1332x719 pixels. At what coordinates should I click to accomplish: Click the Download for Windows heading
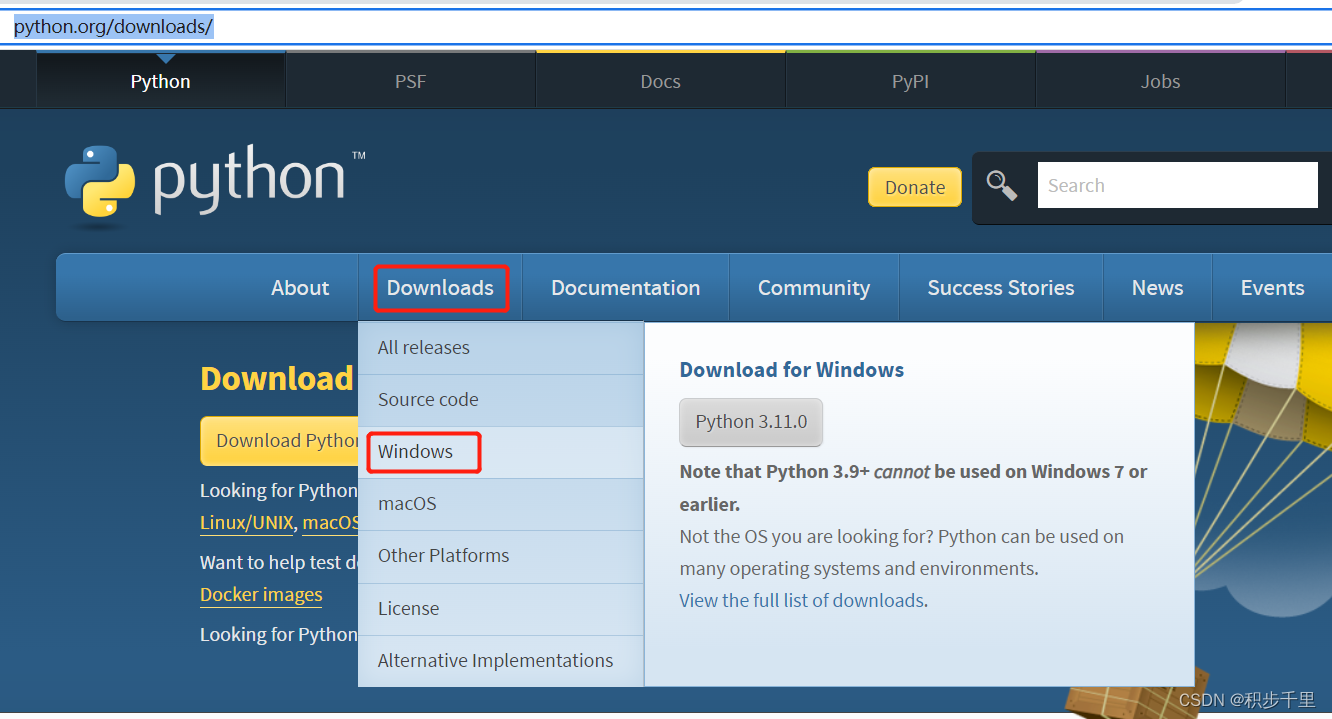(792, 370)
